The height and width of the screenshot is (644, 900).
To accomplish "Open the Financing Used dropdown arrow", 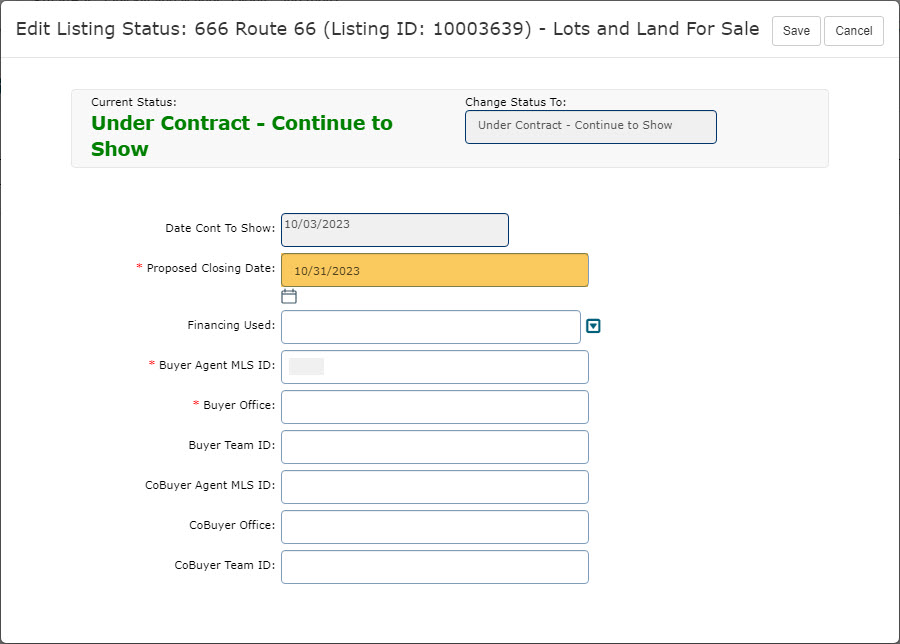I will click(593, 326).
